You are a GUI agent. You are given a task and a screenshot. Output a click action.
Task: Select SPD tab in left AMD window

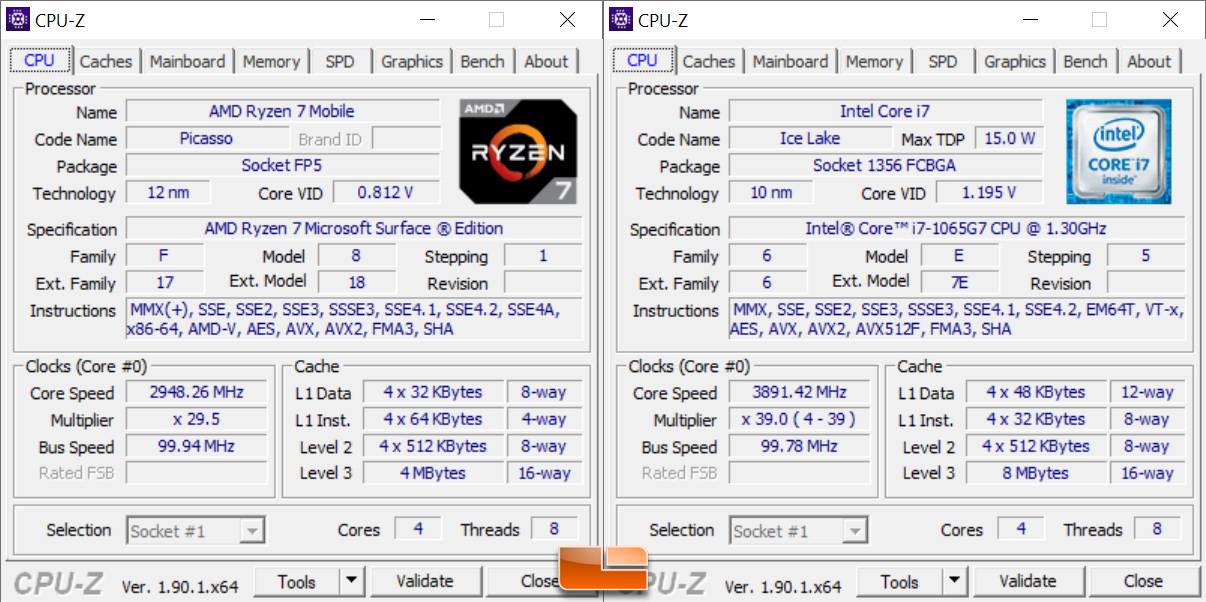(340, 61)
